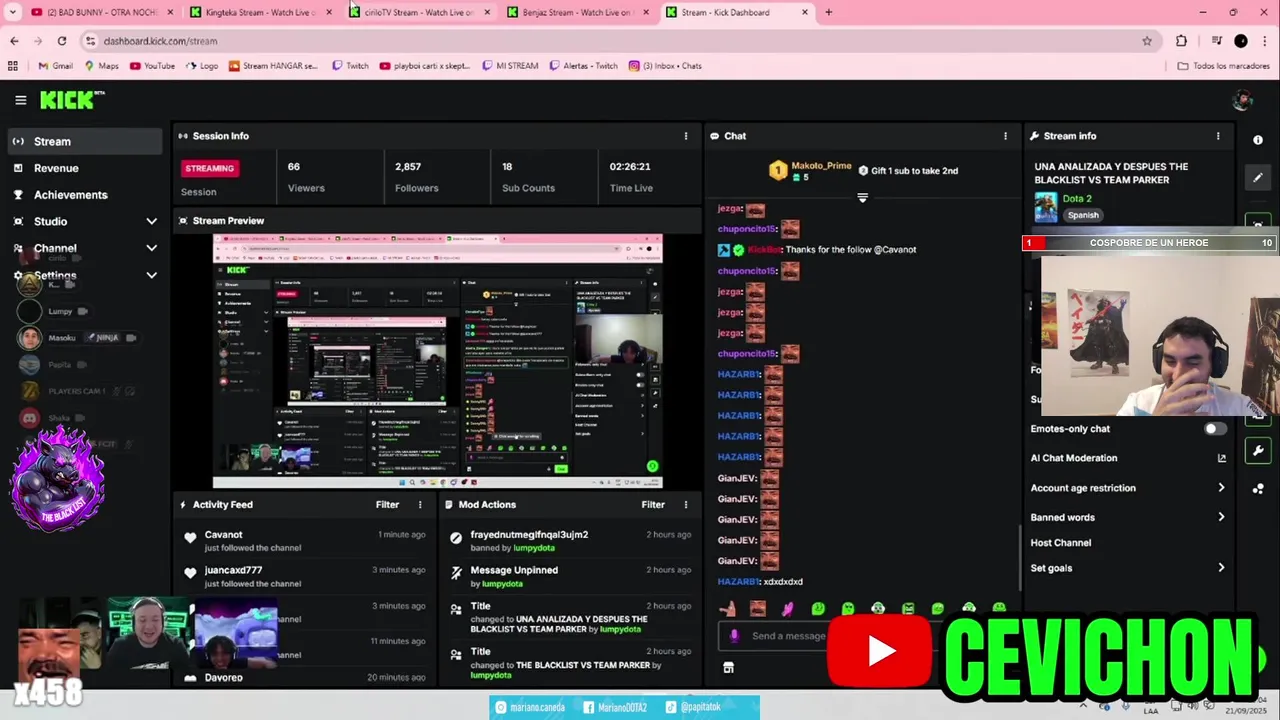Switch to the cirilioTV Stream browser tab
This screenshot has height=720, width=1280.
tap(418, 12)
